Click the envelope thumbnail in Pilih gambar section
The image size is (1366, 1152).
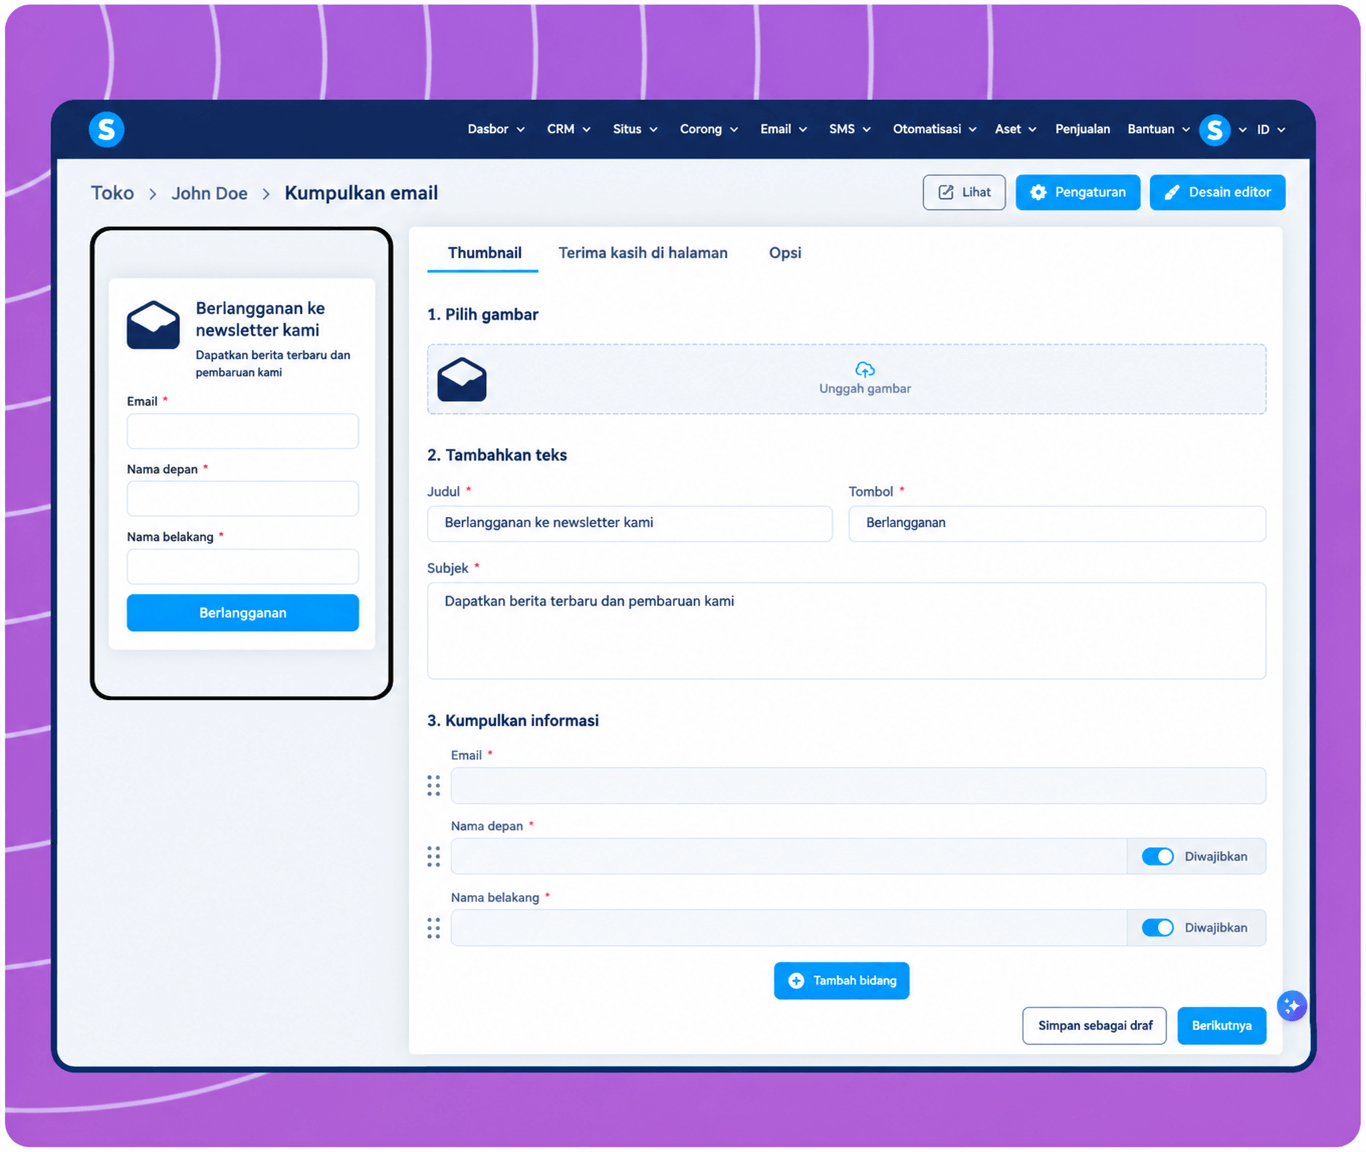pos(462,379)
